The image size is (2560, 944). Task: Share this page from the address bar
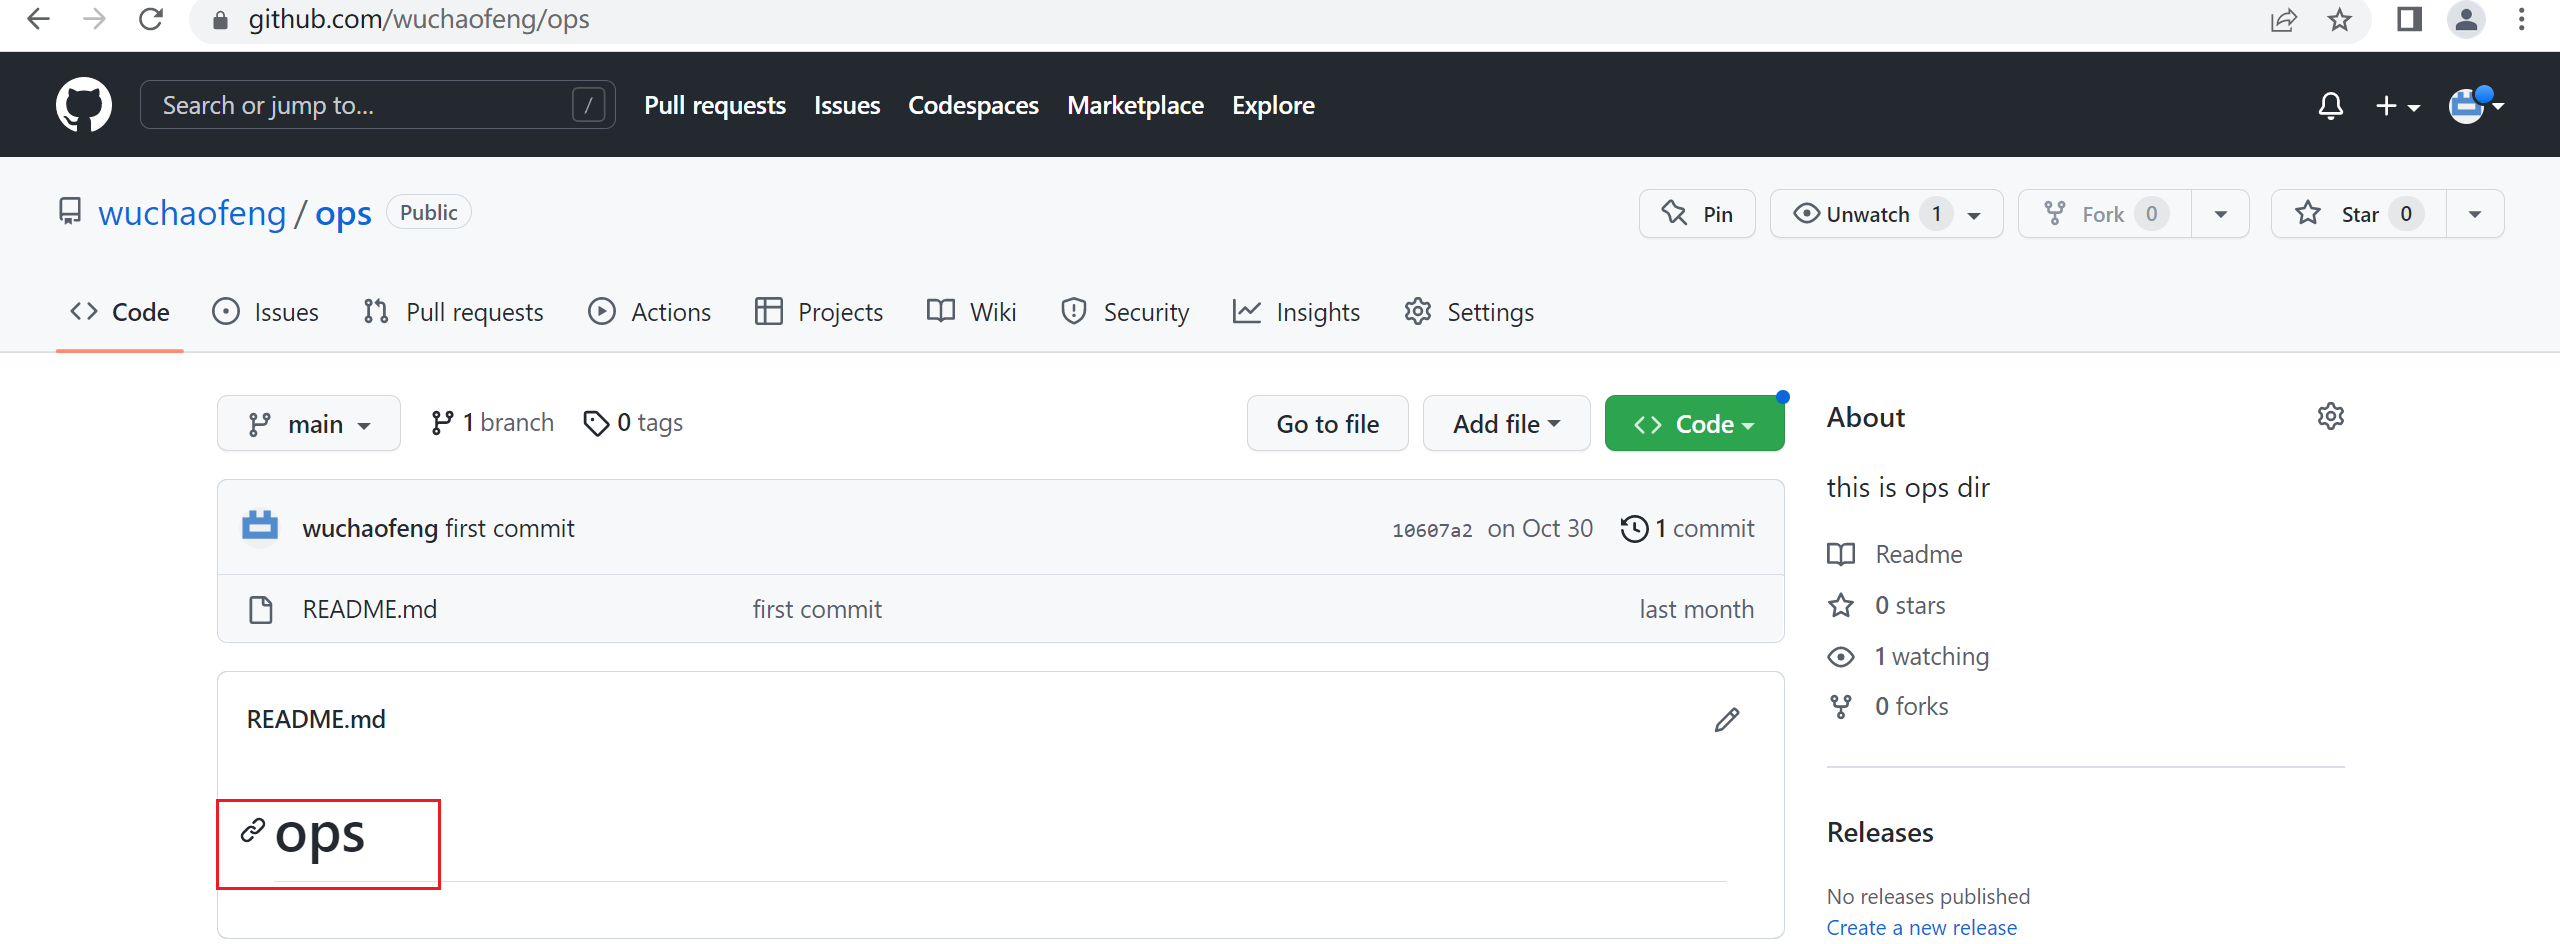click(x=2284, y=19)
